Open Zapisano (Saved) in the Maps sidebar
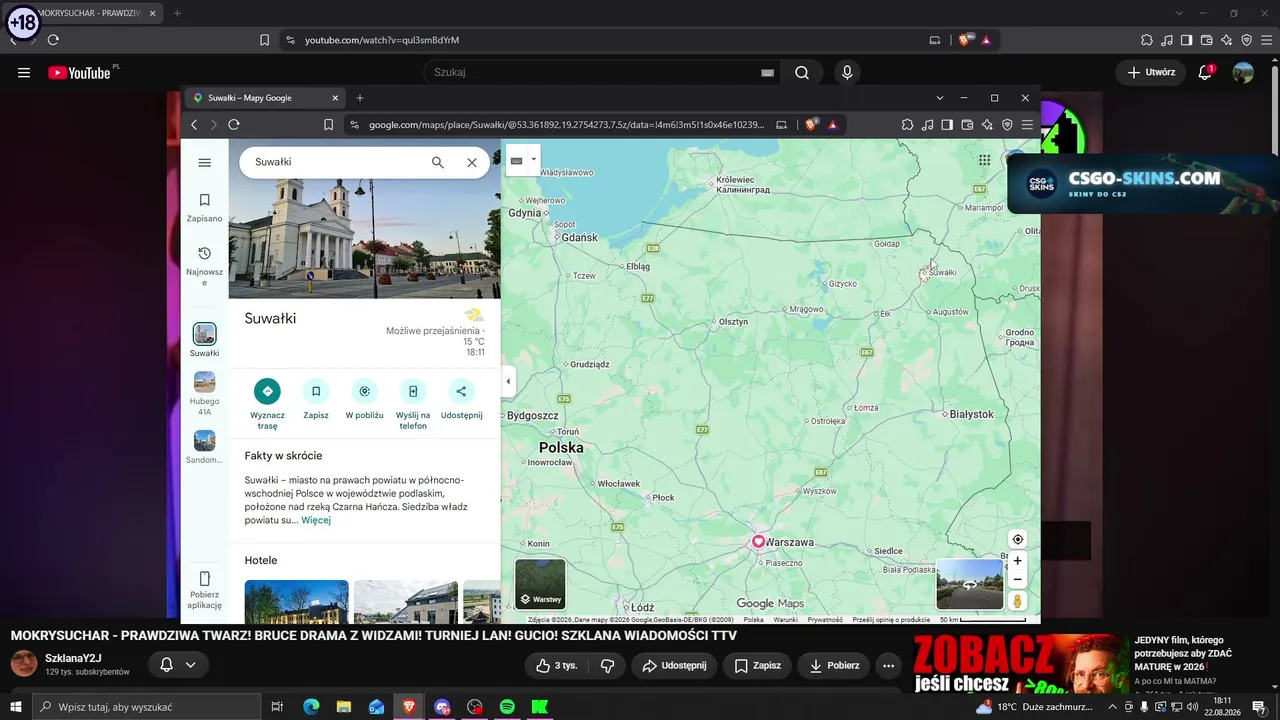Viewport: 1280px width, 720px height. click(x=205, y=207)
